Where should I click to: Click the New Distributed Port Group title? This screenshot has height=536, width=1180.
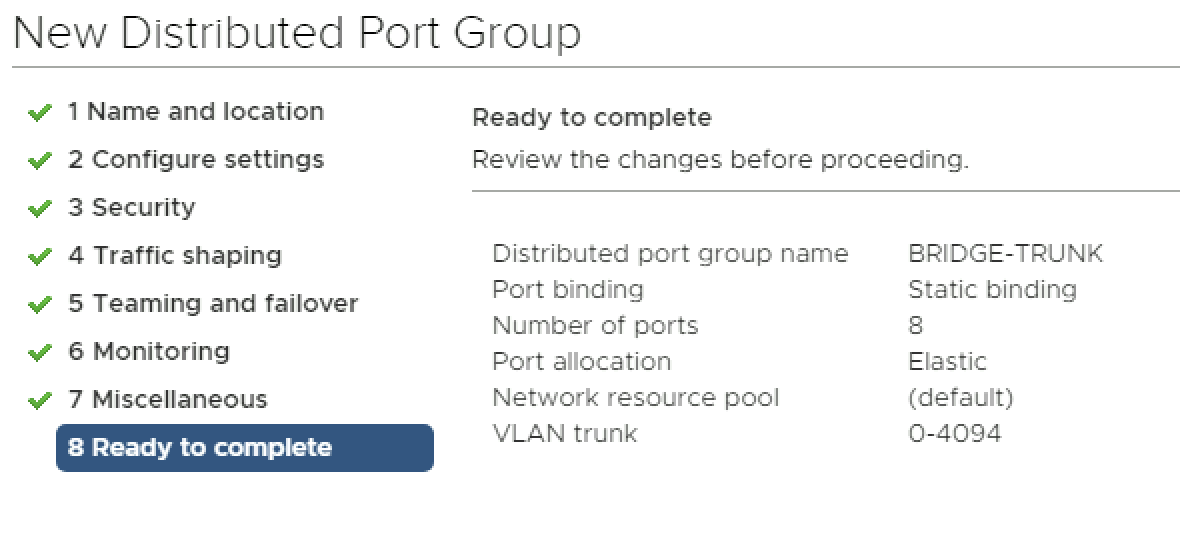click(x=297, y=34)
